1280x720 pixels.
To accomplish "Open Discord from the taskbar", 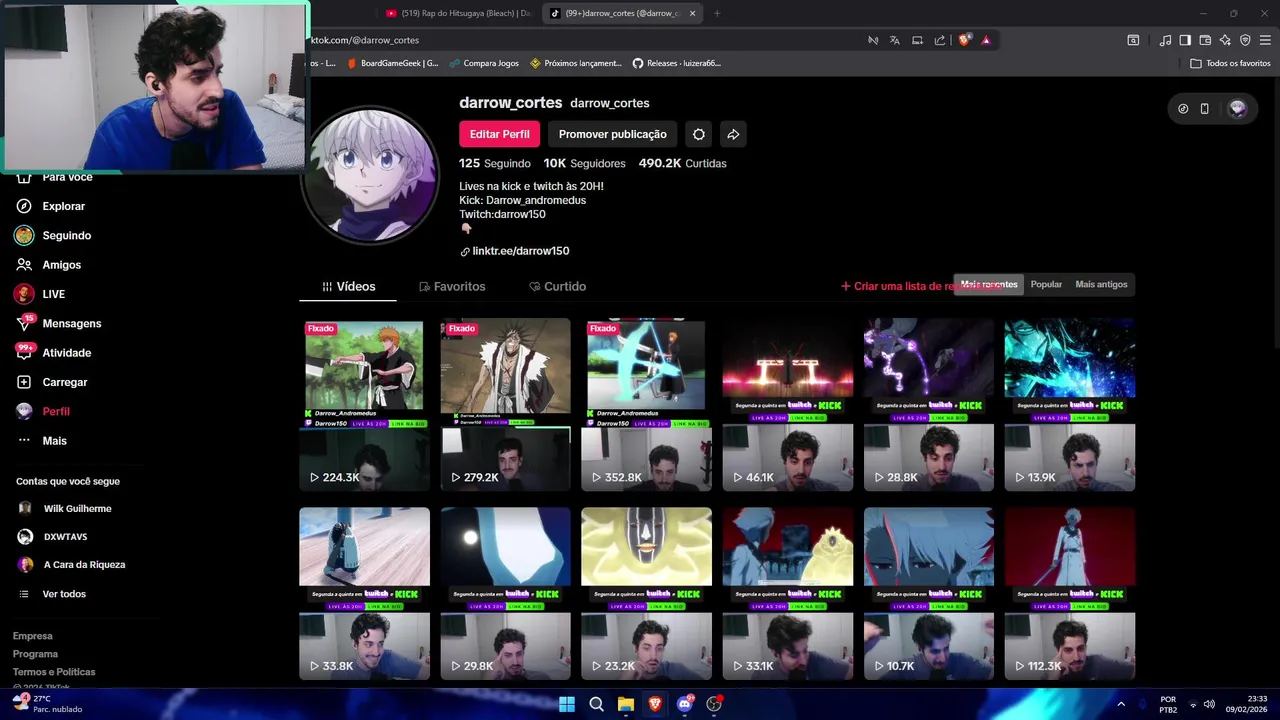I will 685,704.
